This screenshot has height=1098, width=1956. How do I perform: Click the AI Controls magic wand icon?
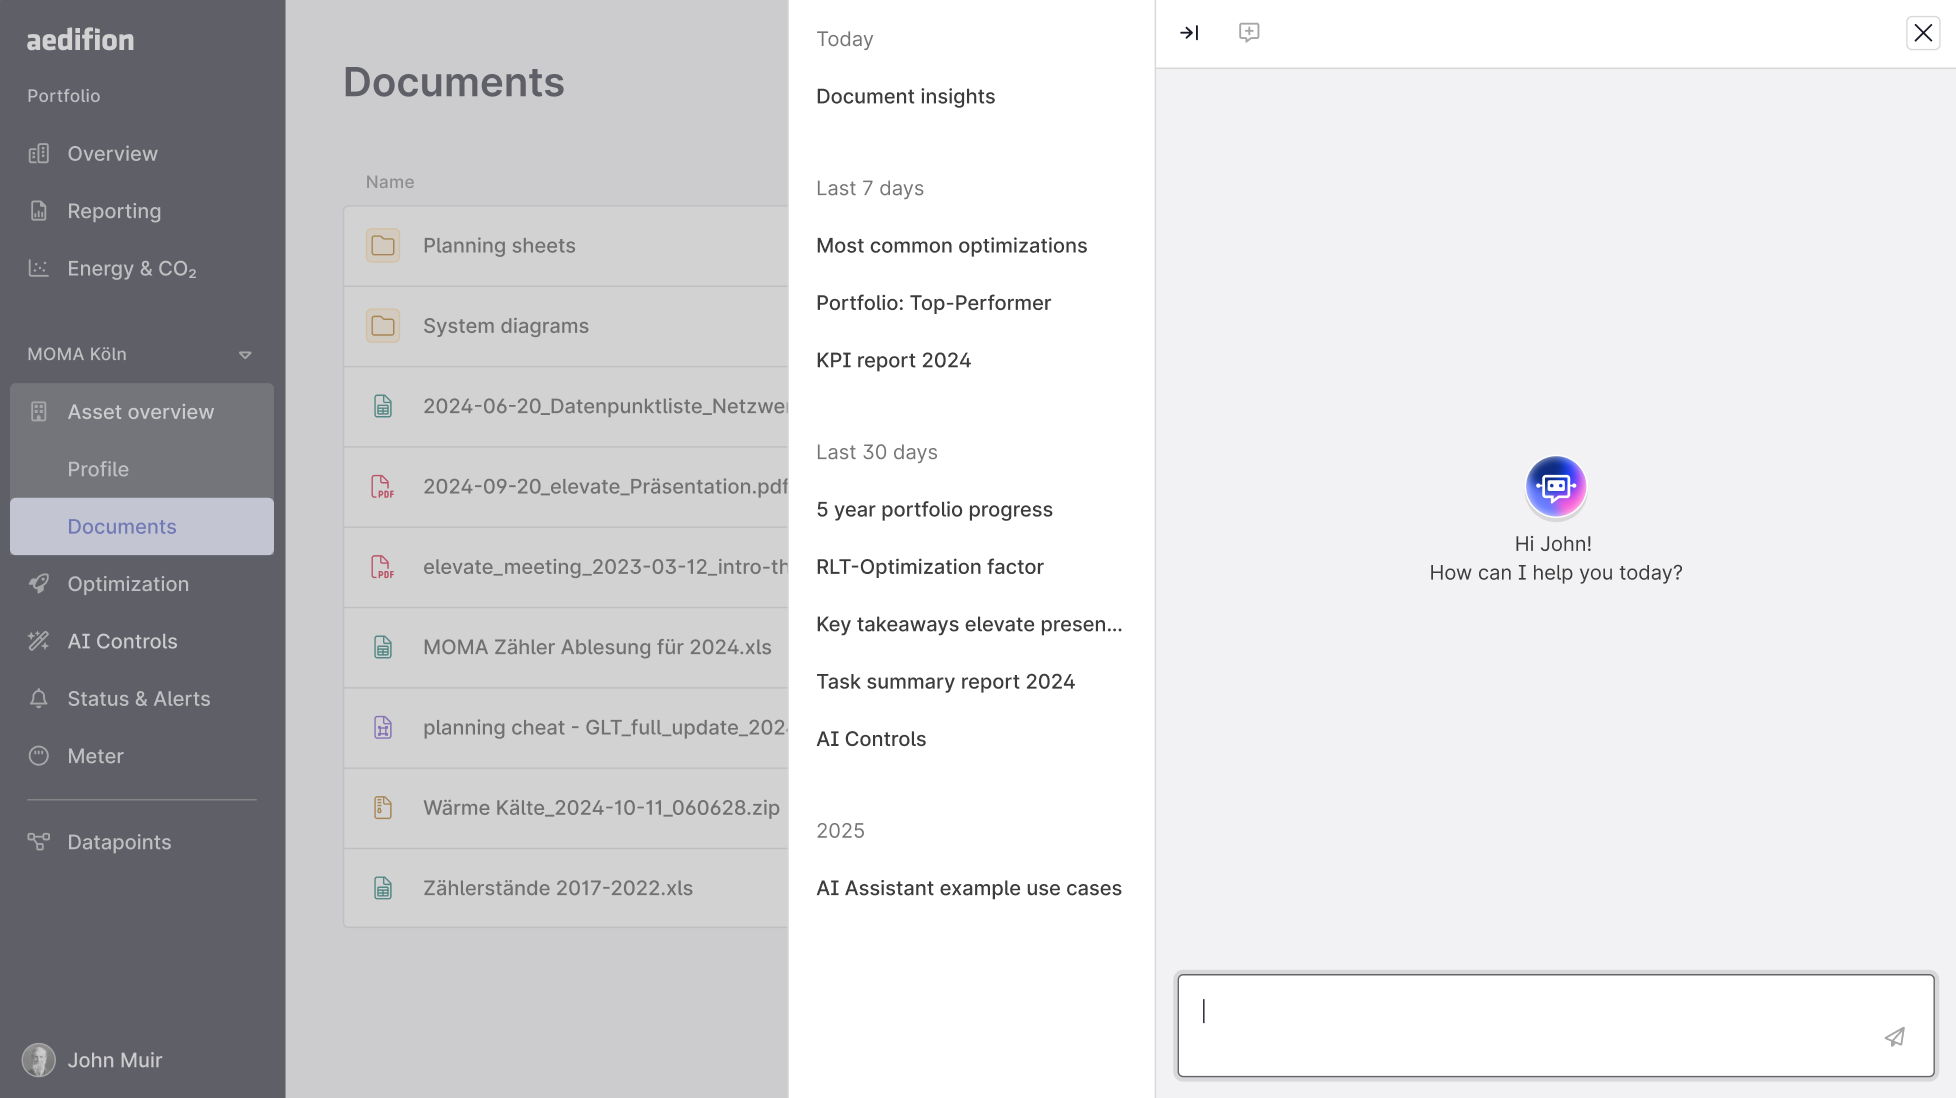point(39,641)
